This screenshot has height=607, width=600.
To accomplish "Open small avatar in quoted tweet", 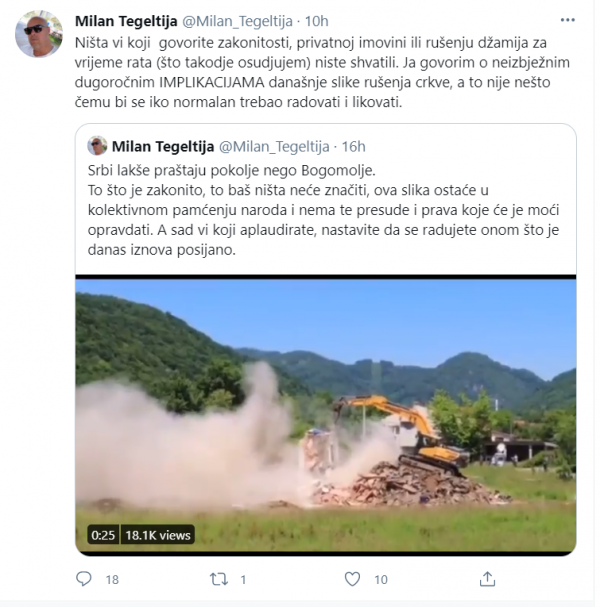I will (97, 146).
